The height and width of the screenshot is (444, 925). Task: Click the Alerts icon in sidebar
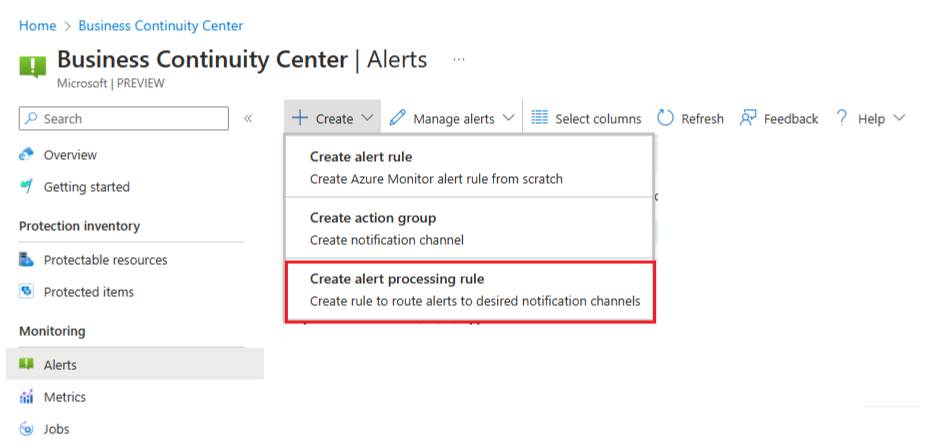27,364
